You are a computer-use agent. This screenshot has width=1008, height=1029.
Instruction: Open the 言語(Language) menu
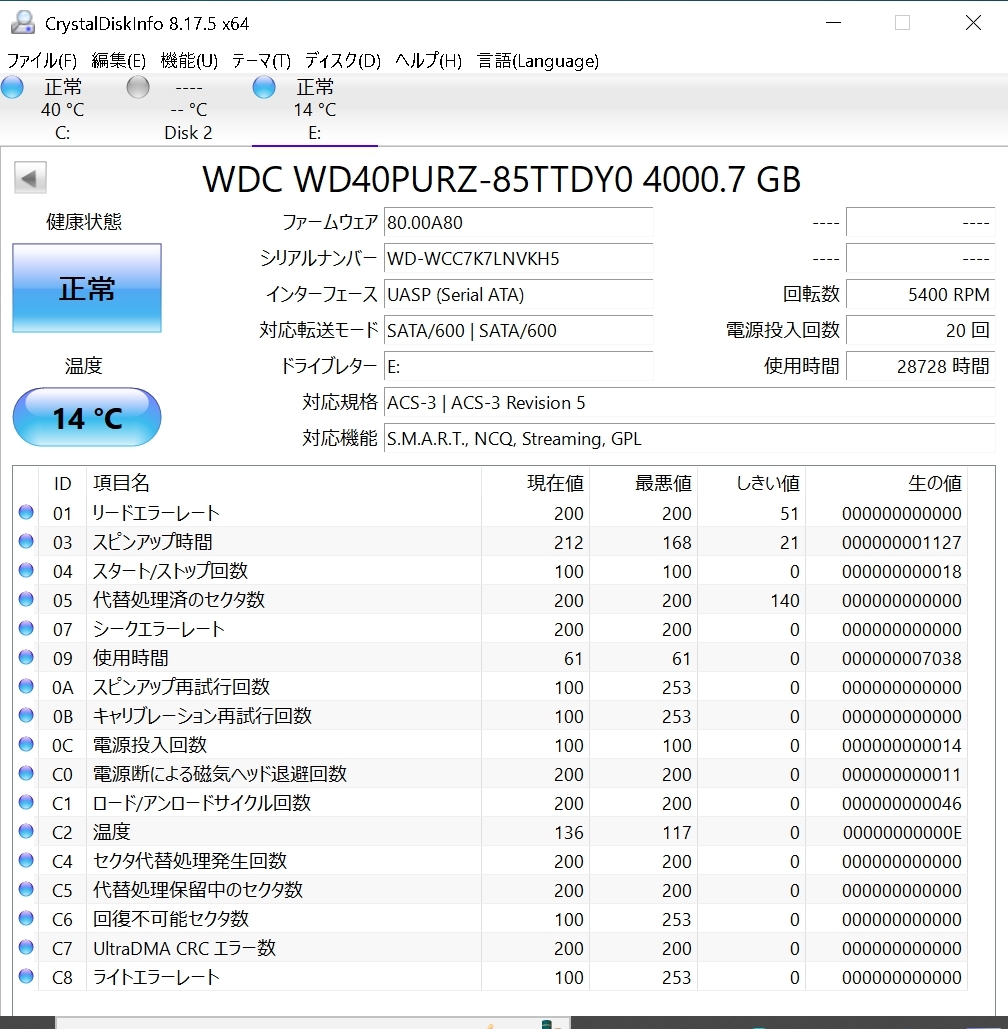tap(537, 61)
